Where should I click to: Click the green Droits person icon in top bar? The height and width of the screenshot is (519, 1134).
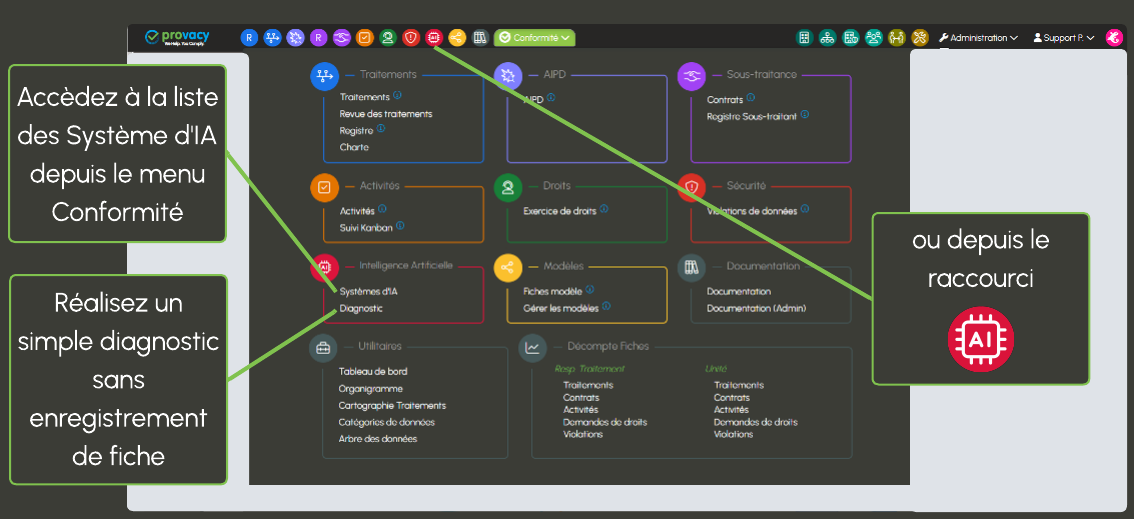[388, 38]
